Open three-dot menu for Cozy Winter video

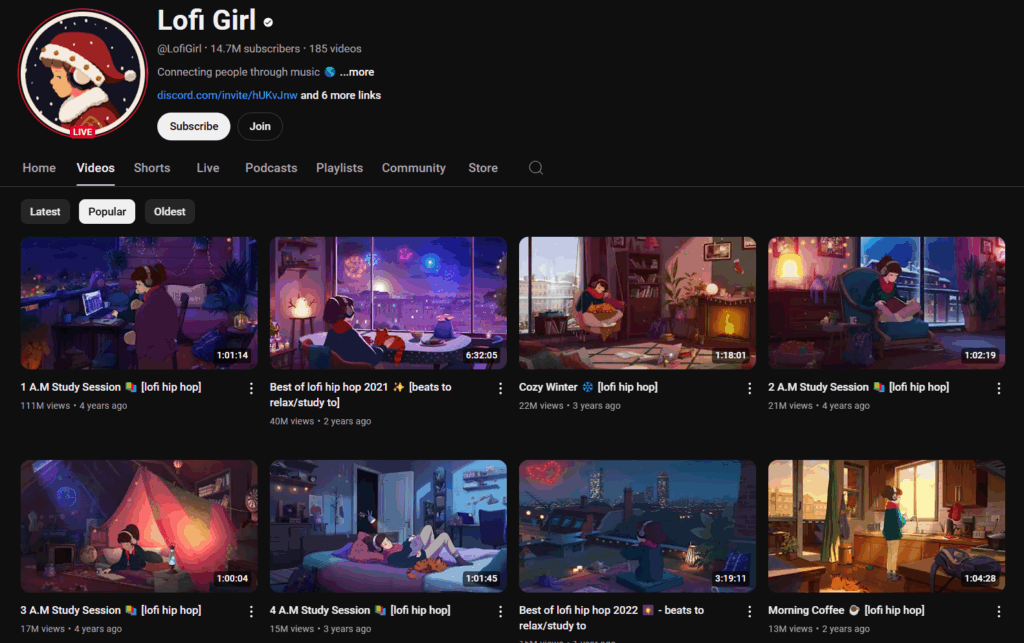[x=750, y=388]
